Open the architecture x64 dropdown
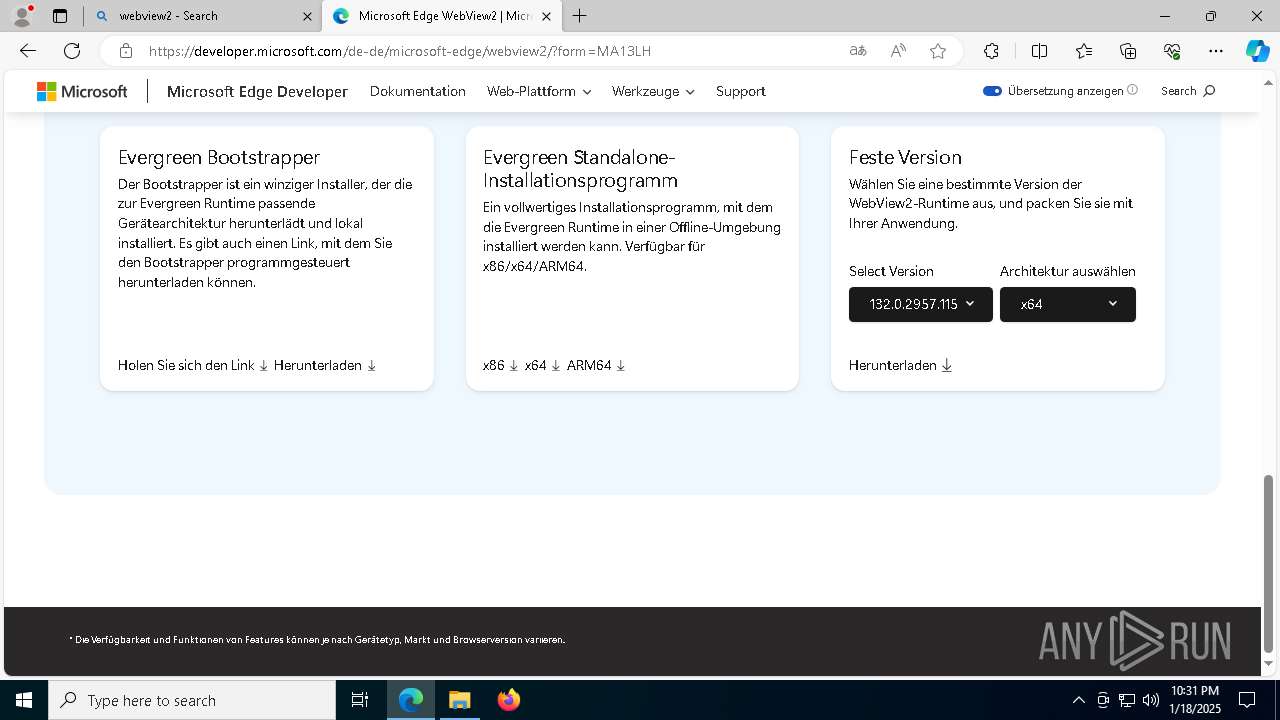 coord(1068,304)
